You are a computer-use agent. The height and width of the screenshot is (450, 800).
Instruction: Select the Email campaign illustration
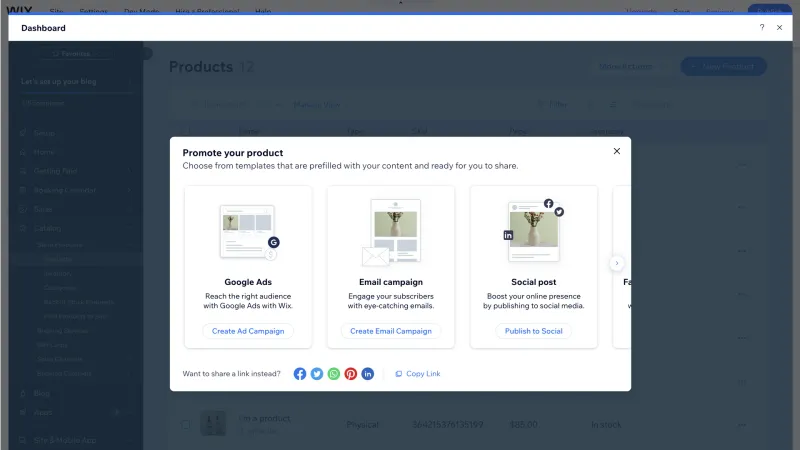(391, 232)
